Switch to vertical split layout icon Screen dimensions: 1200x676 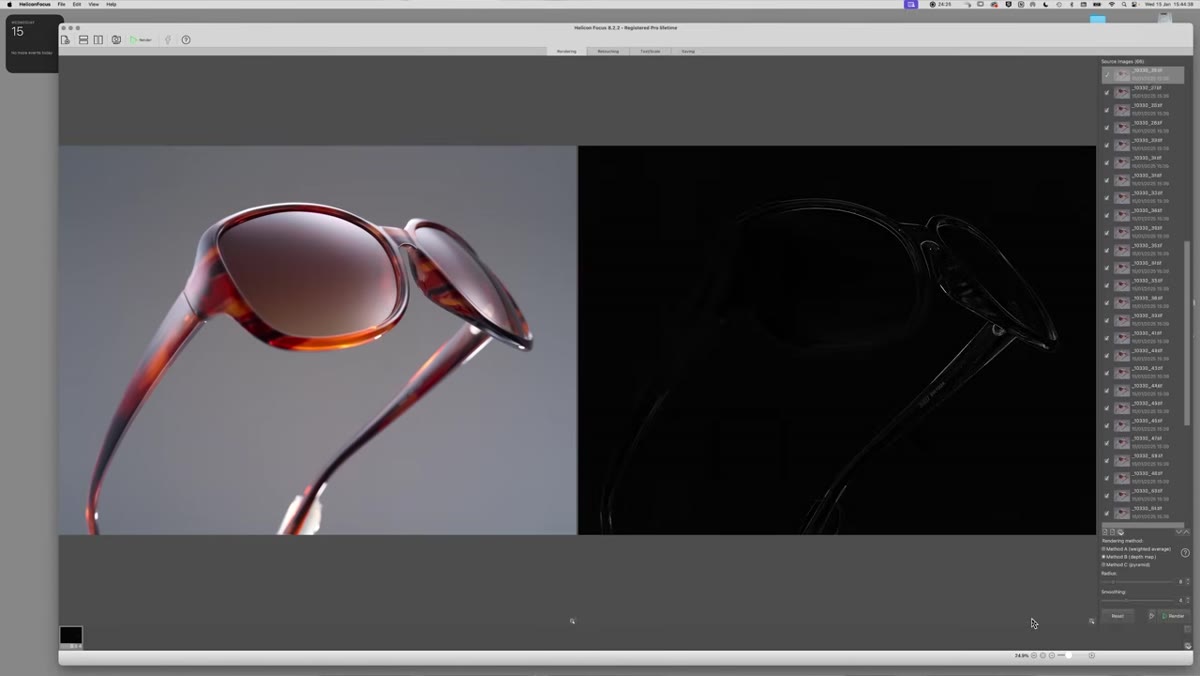point(98,40)
